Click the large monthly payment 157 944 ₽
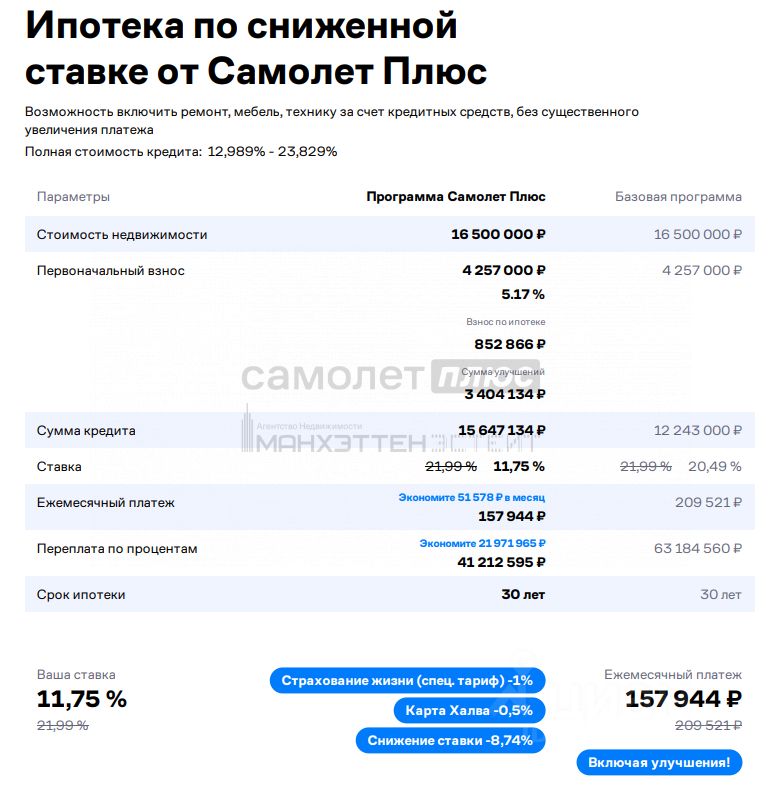Viewport: 782px width, 812px height. click(x=684, y=699)
